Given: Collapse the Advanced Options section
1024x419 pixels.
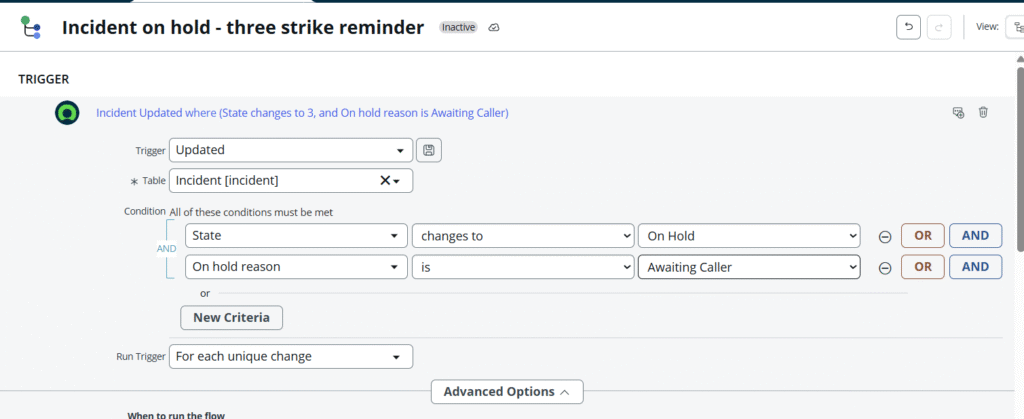Looking at the screenshot, I should click(506, 392).
